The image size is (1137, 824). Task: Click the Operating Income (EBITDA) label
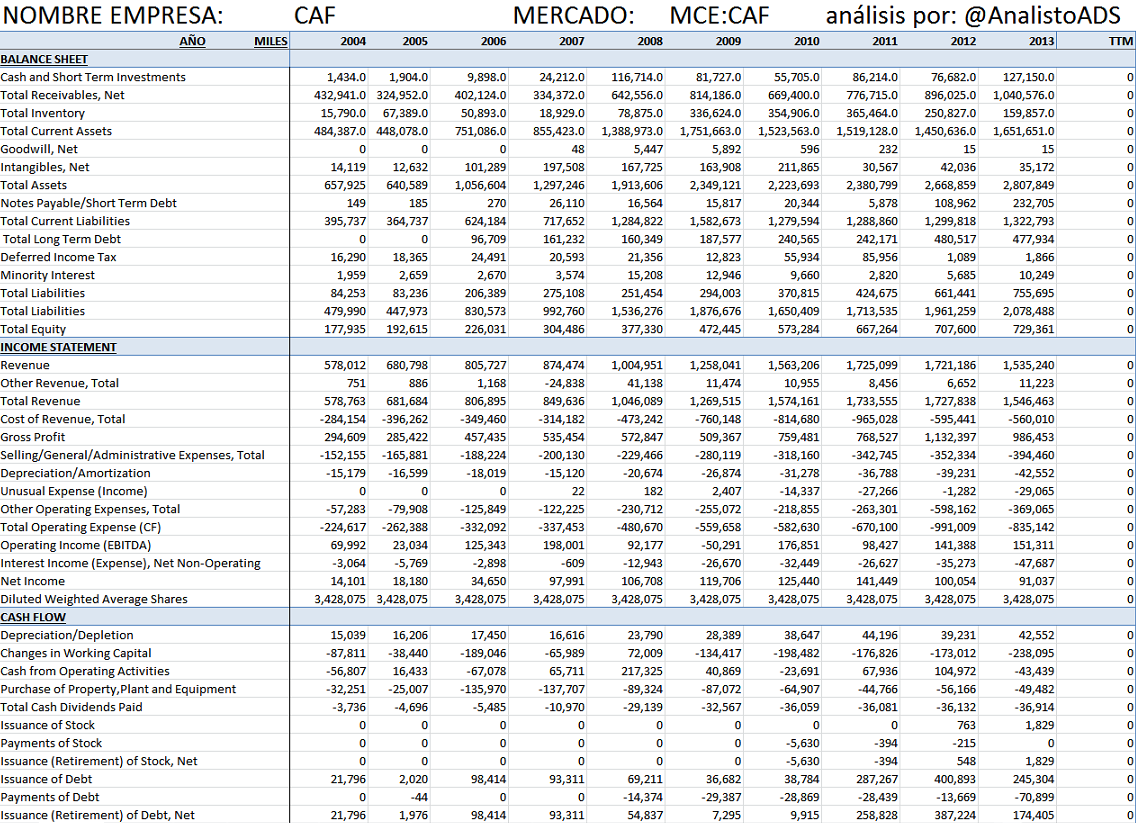click(x=75, y=545)
